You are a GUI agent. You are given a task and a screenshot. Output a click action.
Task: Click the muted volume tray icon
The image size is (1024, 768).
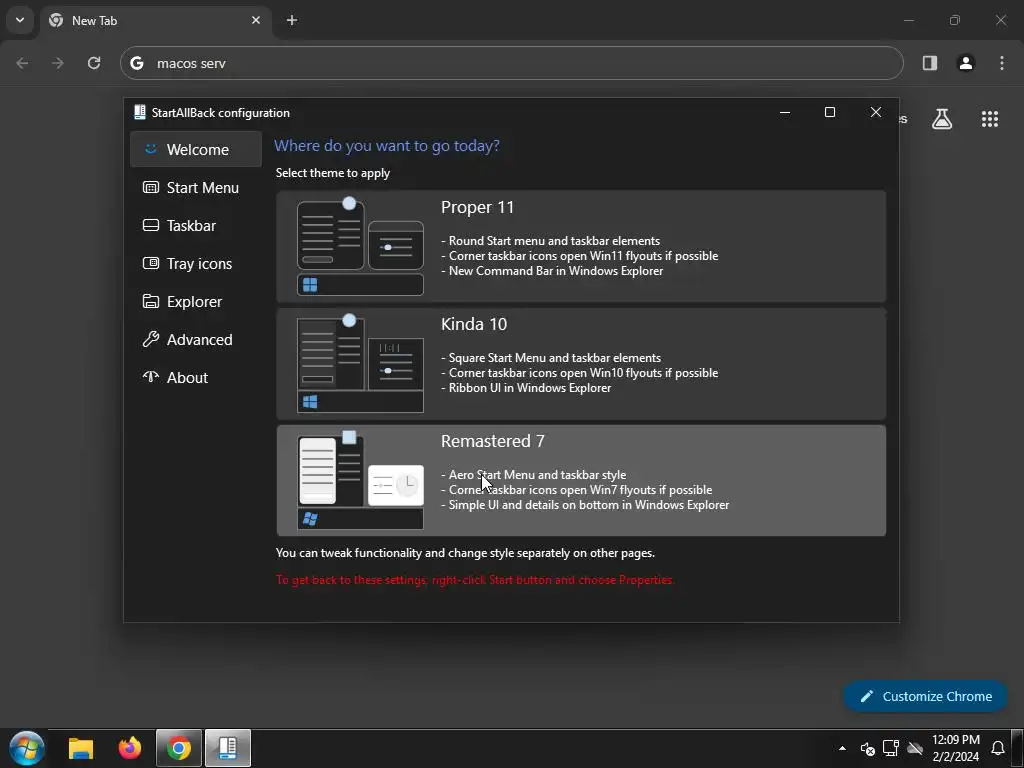tap(867, 748)
